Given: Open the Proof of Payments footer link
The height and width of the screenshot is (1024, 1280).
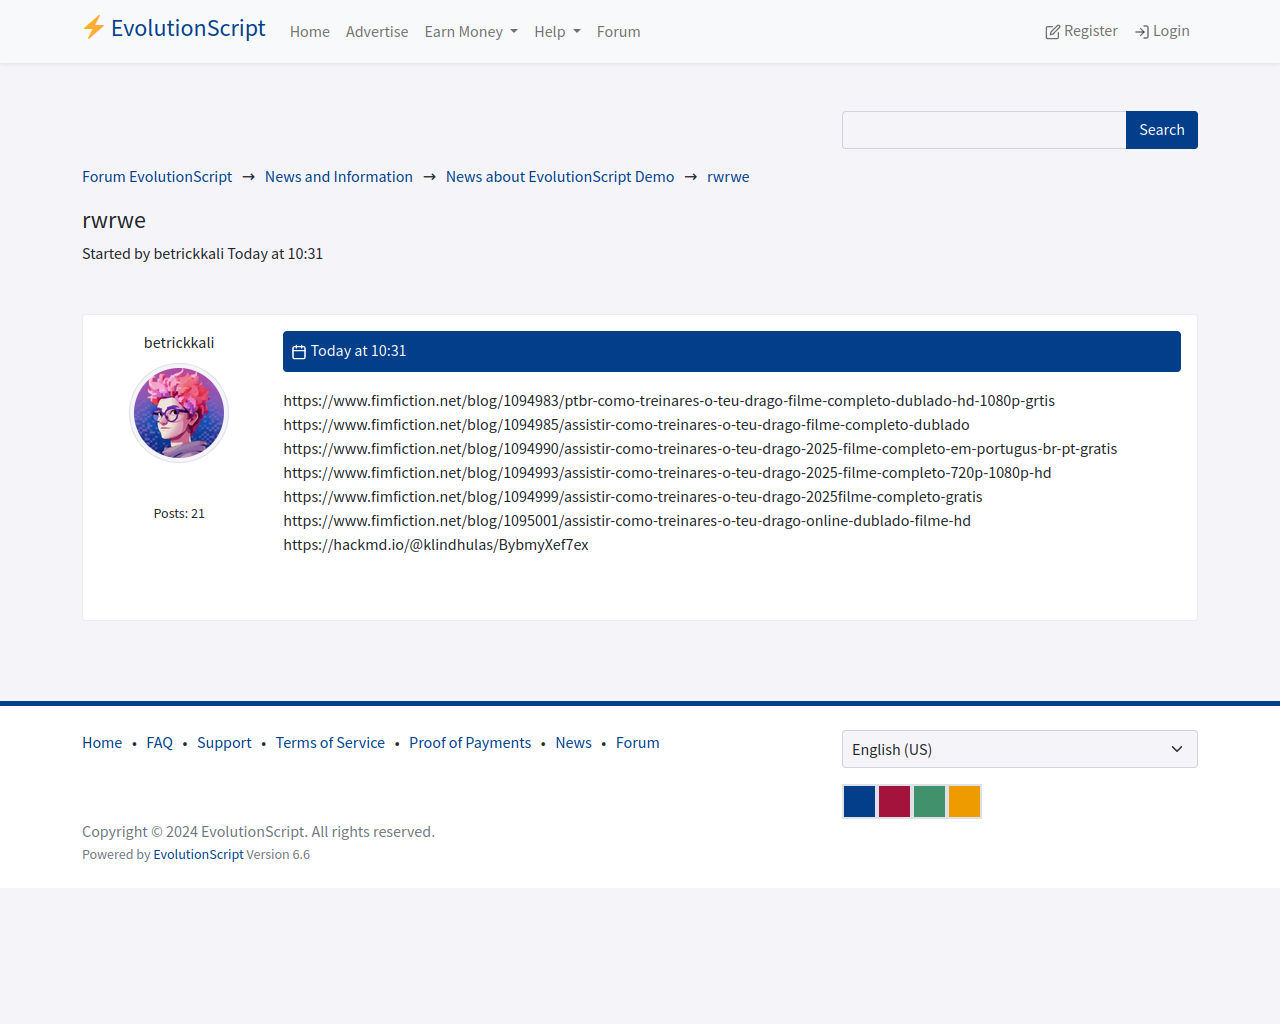Looking at the screenshot, I should 470,743.
